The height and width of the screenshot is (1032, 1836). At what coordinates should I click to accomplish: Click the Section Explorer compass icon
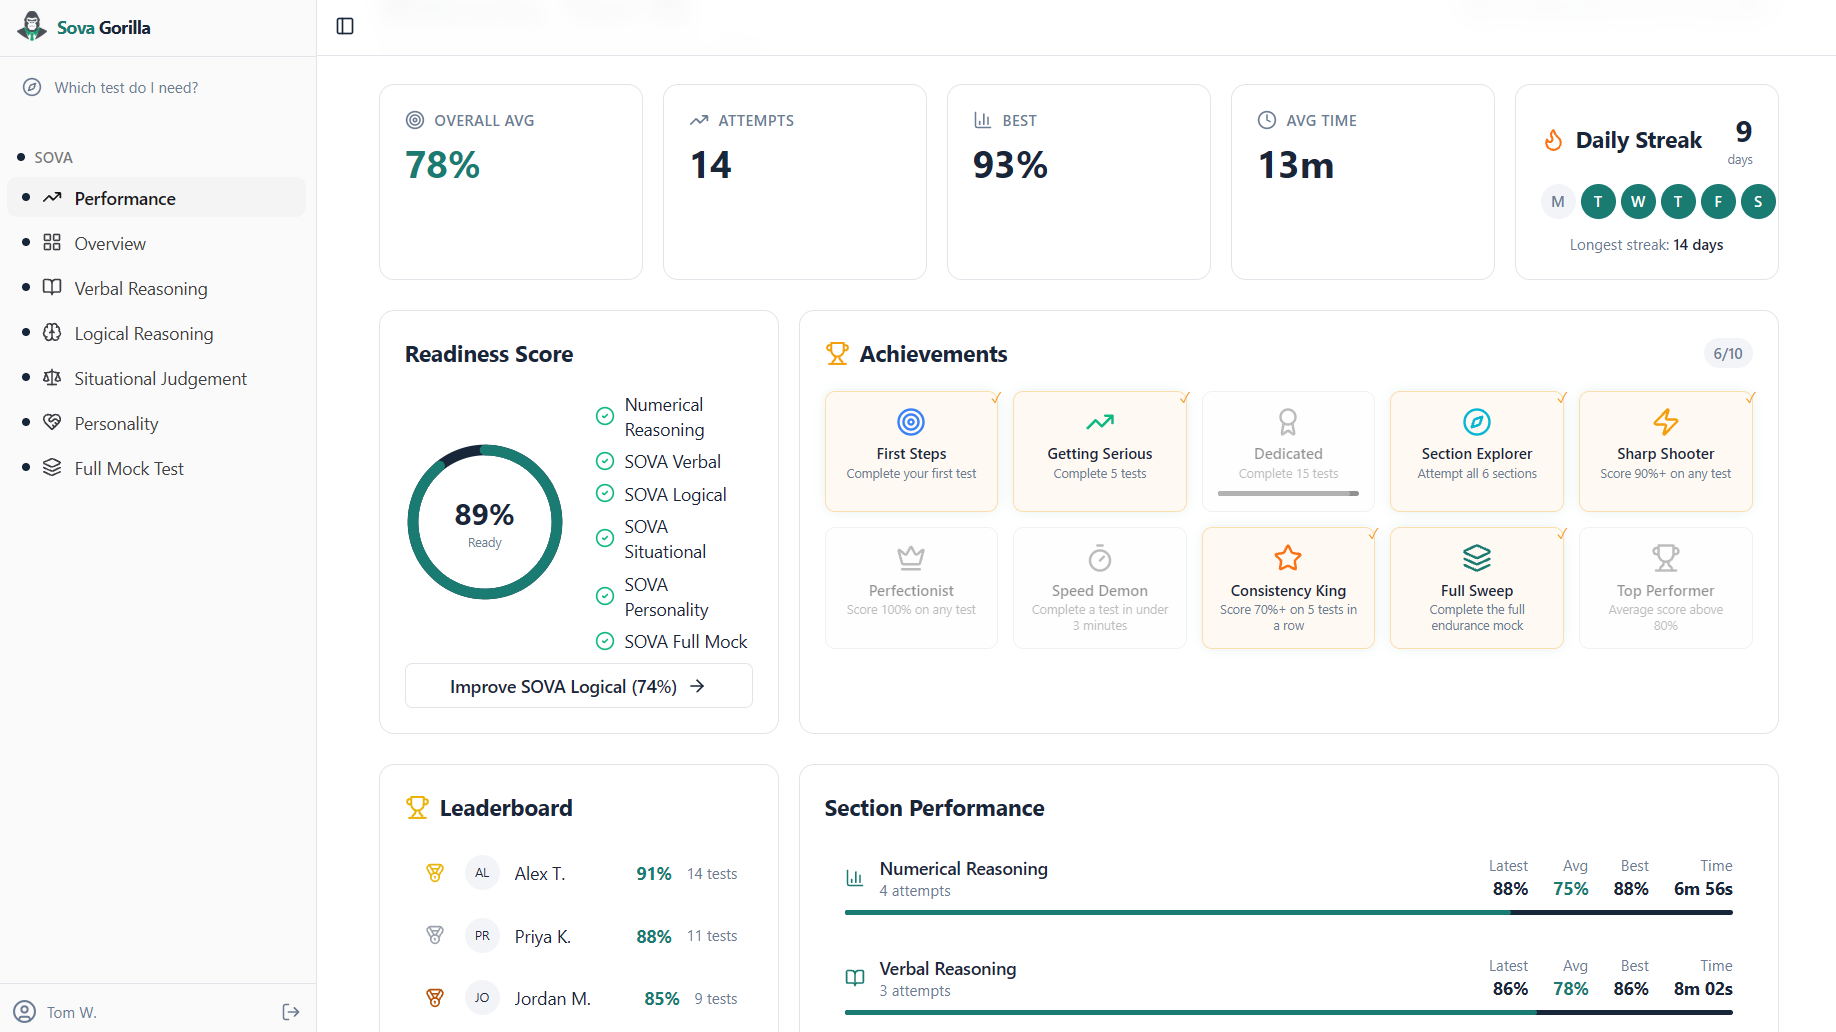1477,422
